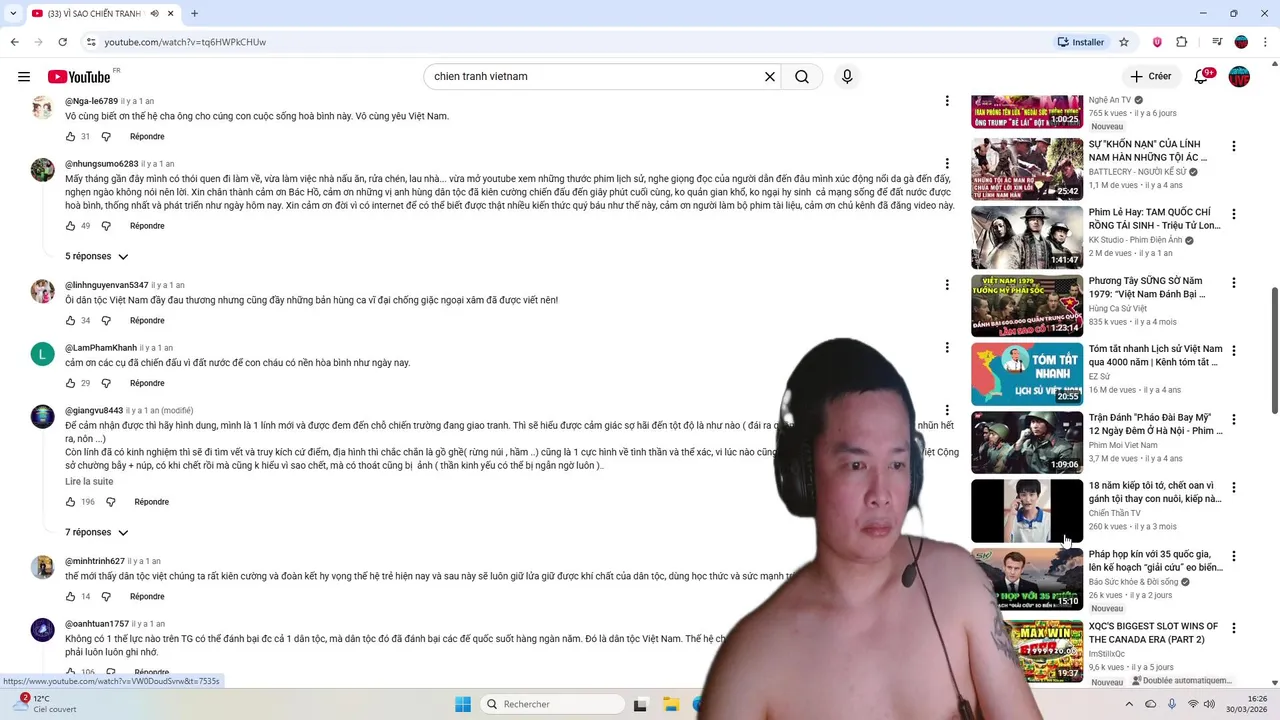
Task: Mute the tab via speaker icon
Action: click(x=155, y=14)
